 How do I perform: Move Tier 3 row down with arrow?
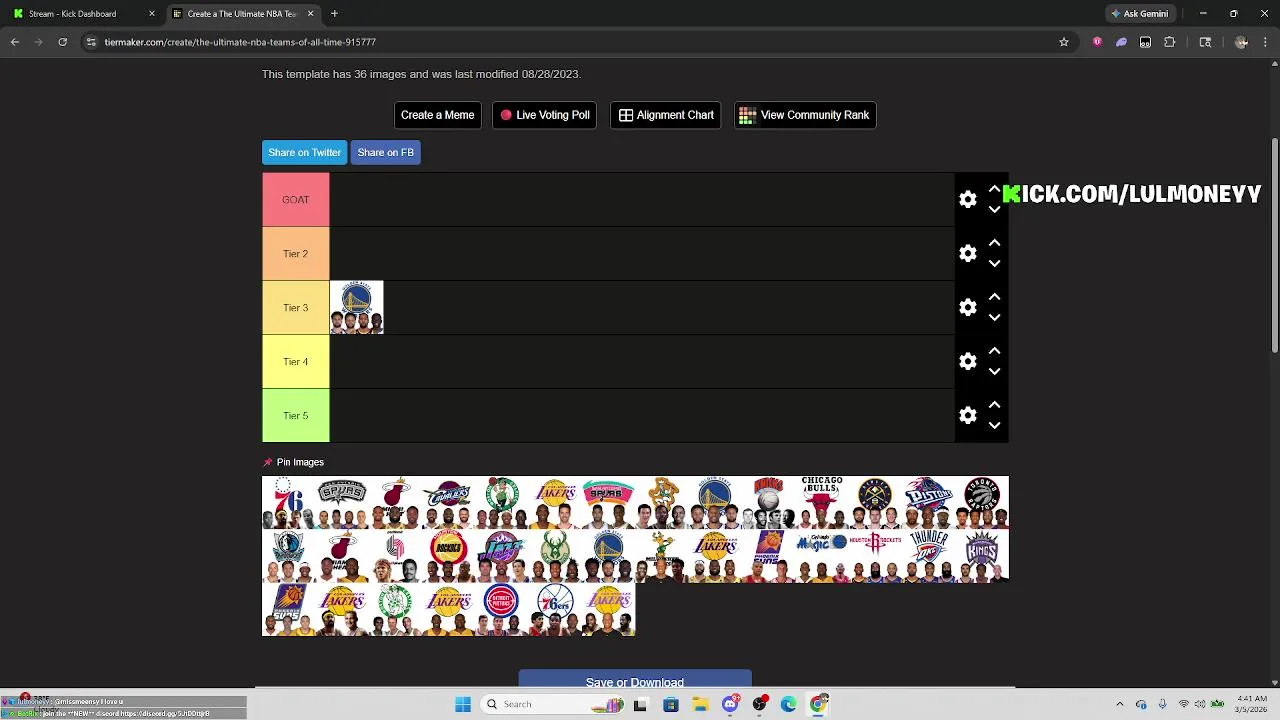(994, 318)
